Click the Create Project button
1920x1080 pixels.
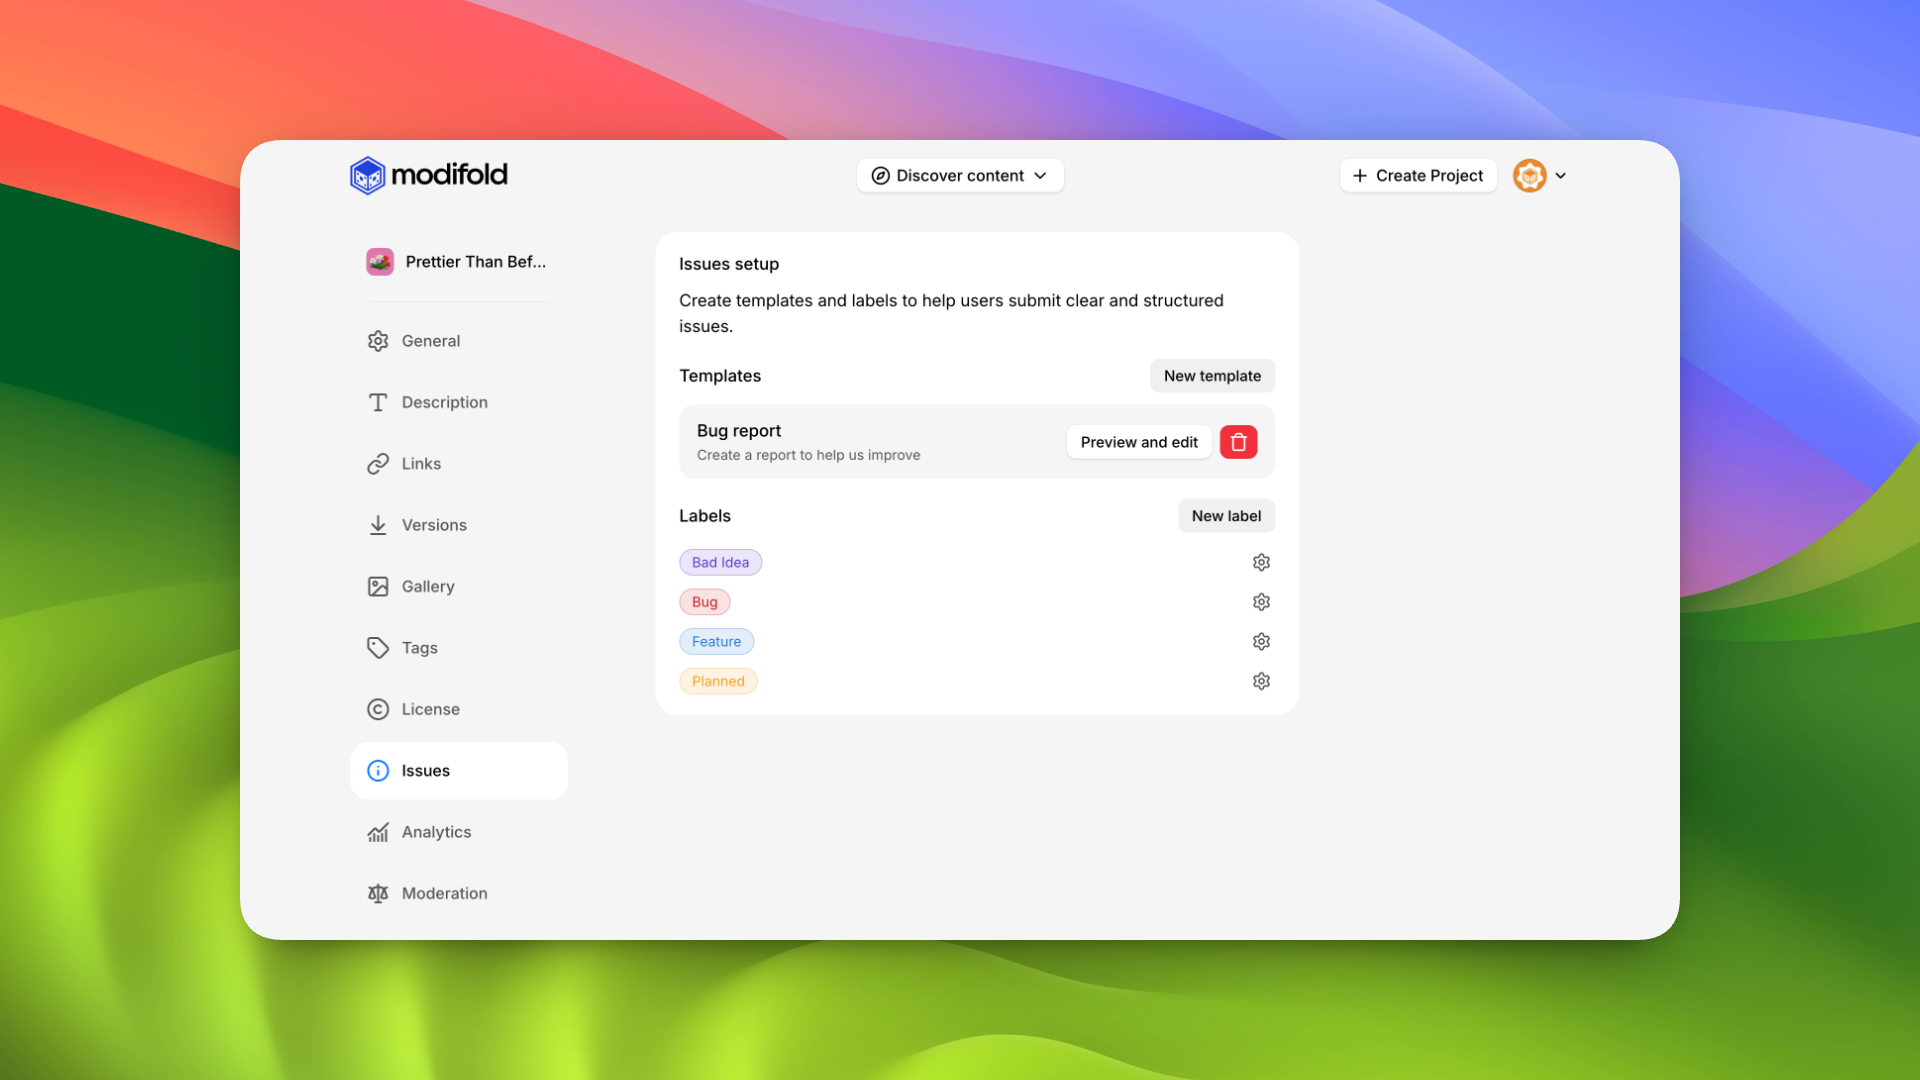1417,176
